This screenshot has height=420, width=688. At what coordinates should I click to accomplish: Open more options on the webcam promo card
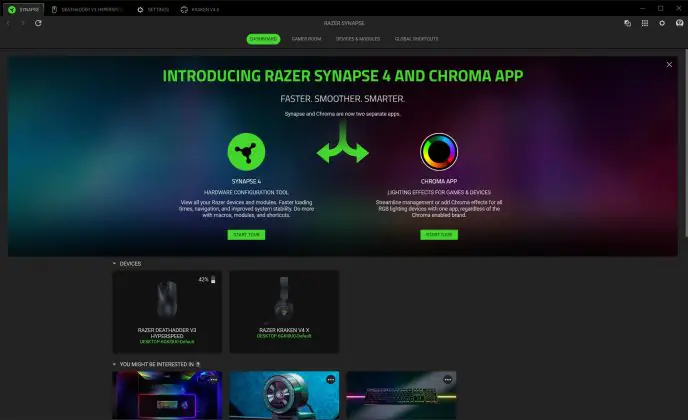point(330,379)
